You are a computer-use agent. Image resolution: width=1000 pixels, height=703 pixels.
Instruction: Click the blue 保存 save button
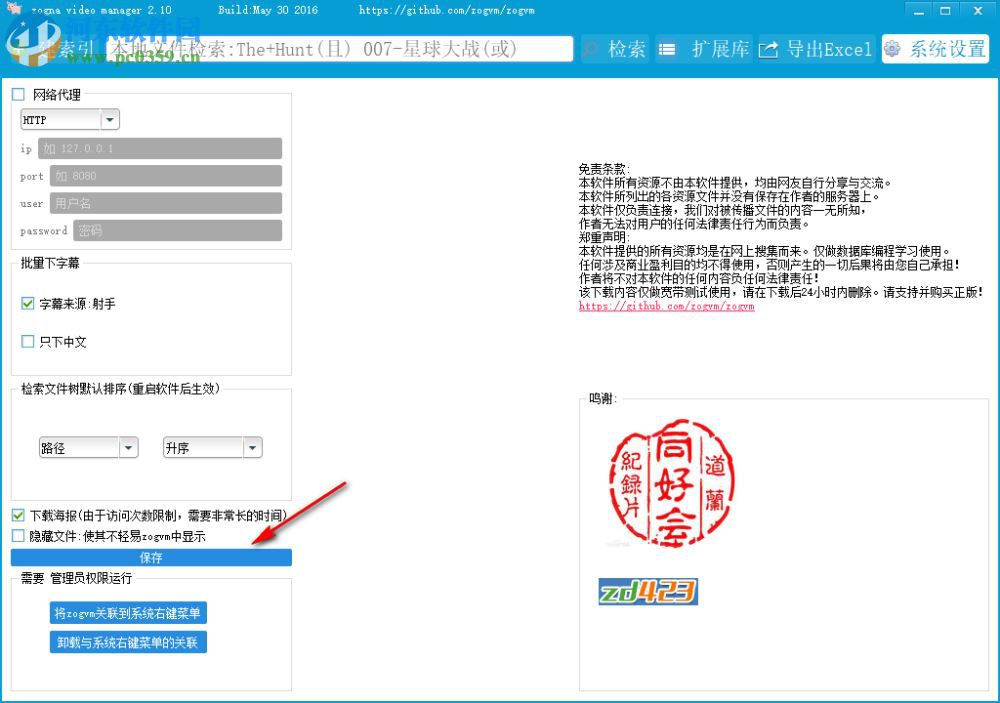152,558
